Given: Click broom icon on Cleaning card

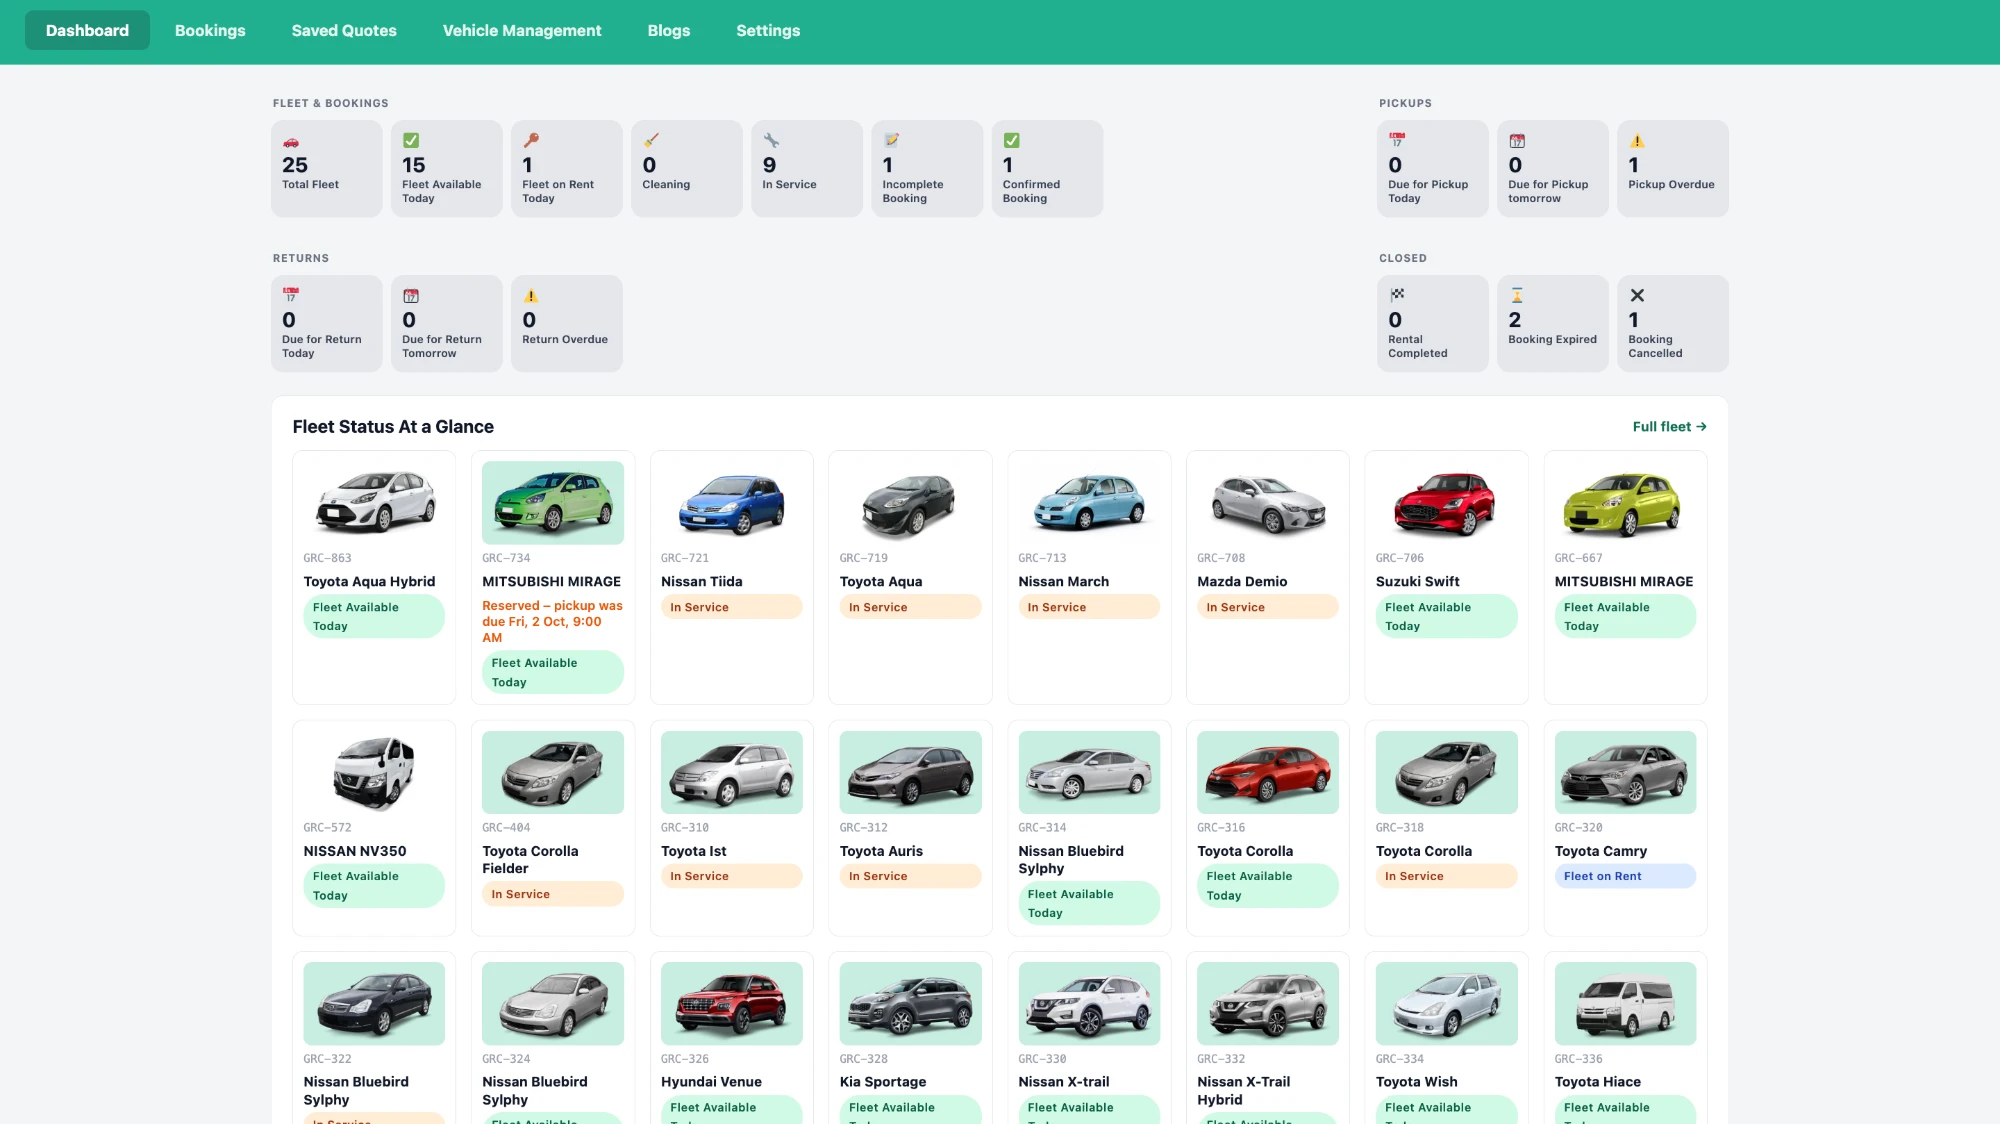Looking at the screenshot, I should click(x=651, y=141).
